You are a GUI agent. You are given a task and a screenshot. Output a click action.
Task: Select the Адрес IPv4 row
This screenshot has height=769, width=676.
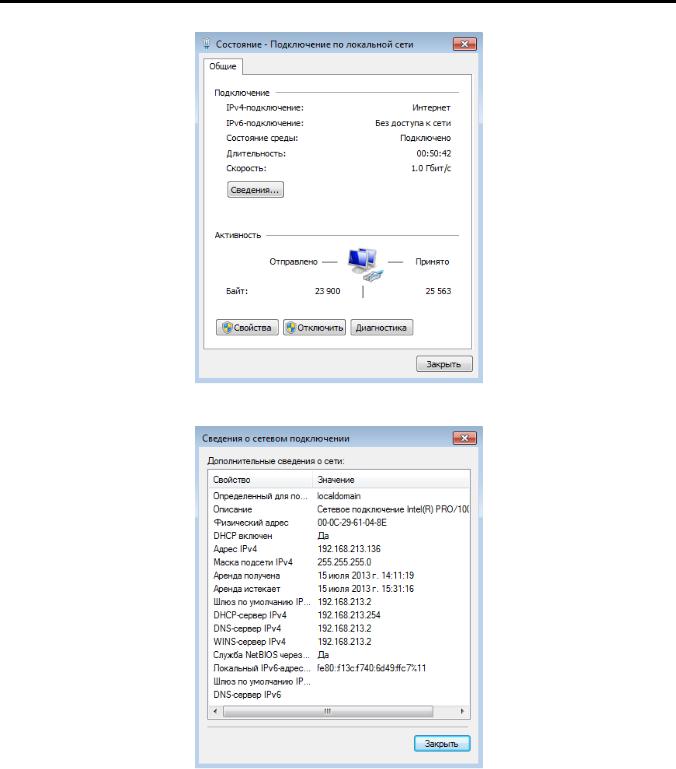coord(339,549)
